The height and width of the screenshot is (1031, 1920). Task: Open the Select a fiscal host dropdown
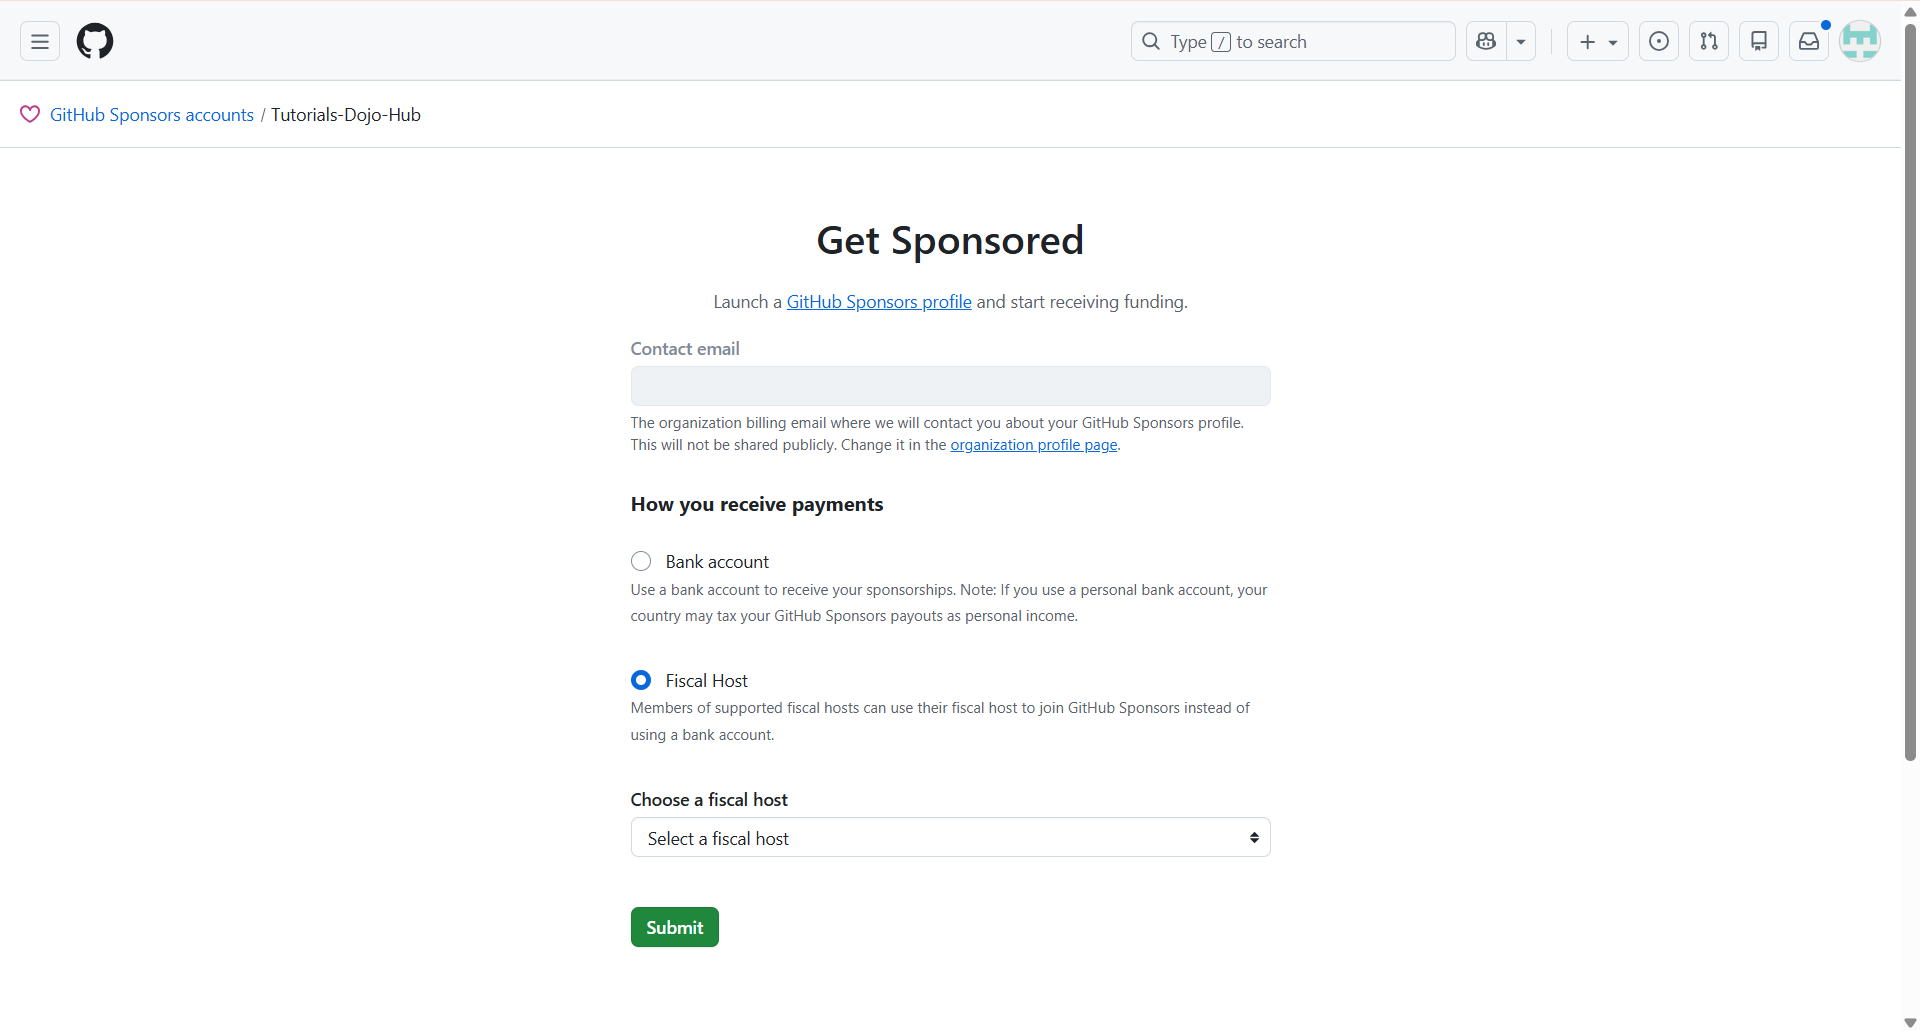click(x=949, y=837)
